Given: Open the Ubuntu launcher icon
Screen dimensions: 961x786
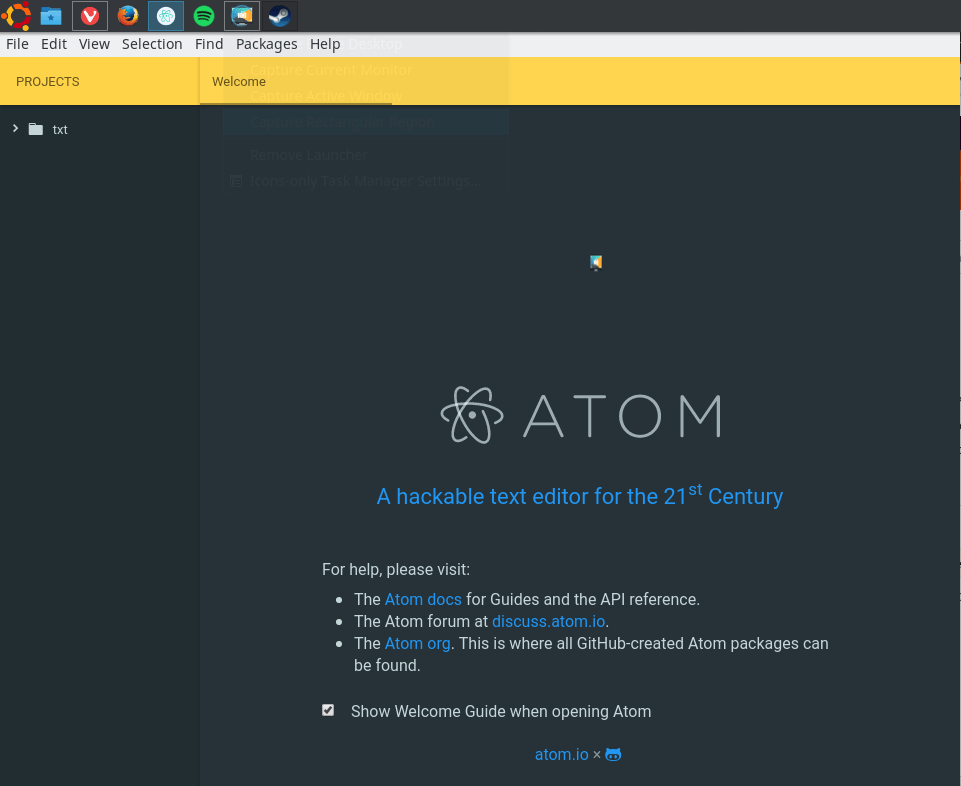Looking at the screenshot, I should (16, 15).
